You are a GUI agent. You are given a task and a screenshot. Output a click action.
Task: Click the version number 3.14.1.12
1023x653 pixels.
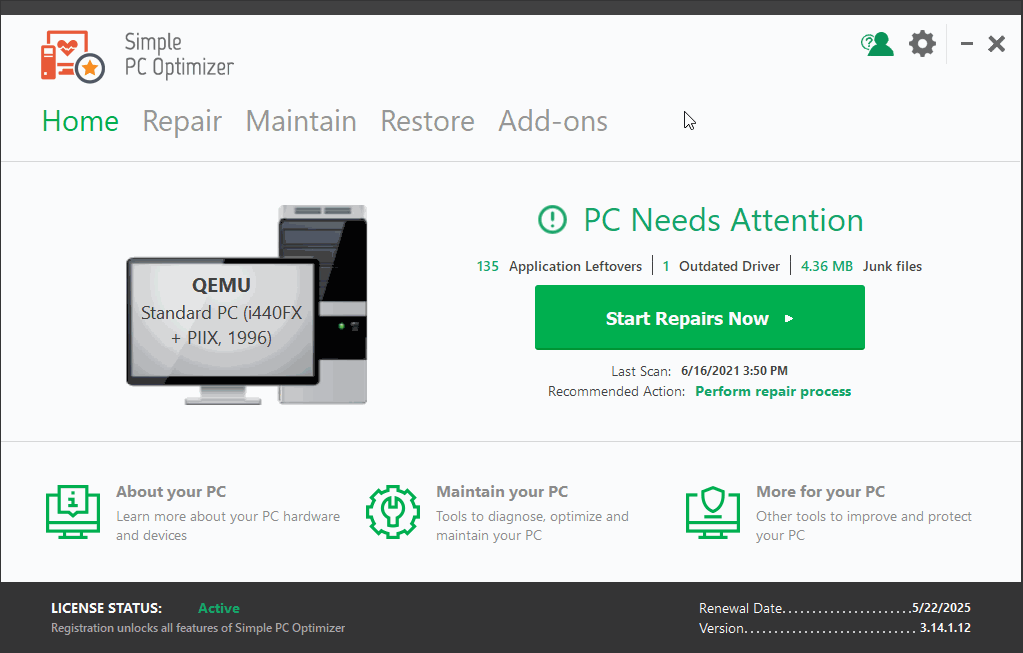tap(945, 628)
